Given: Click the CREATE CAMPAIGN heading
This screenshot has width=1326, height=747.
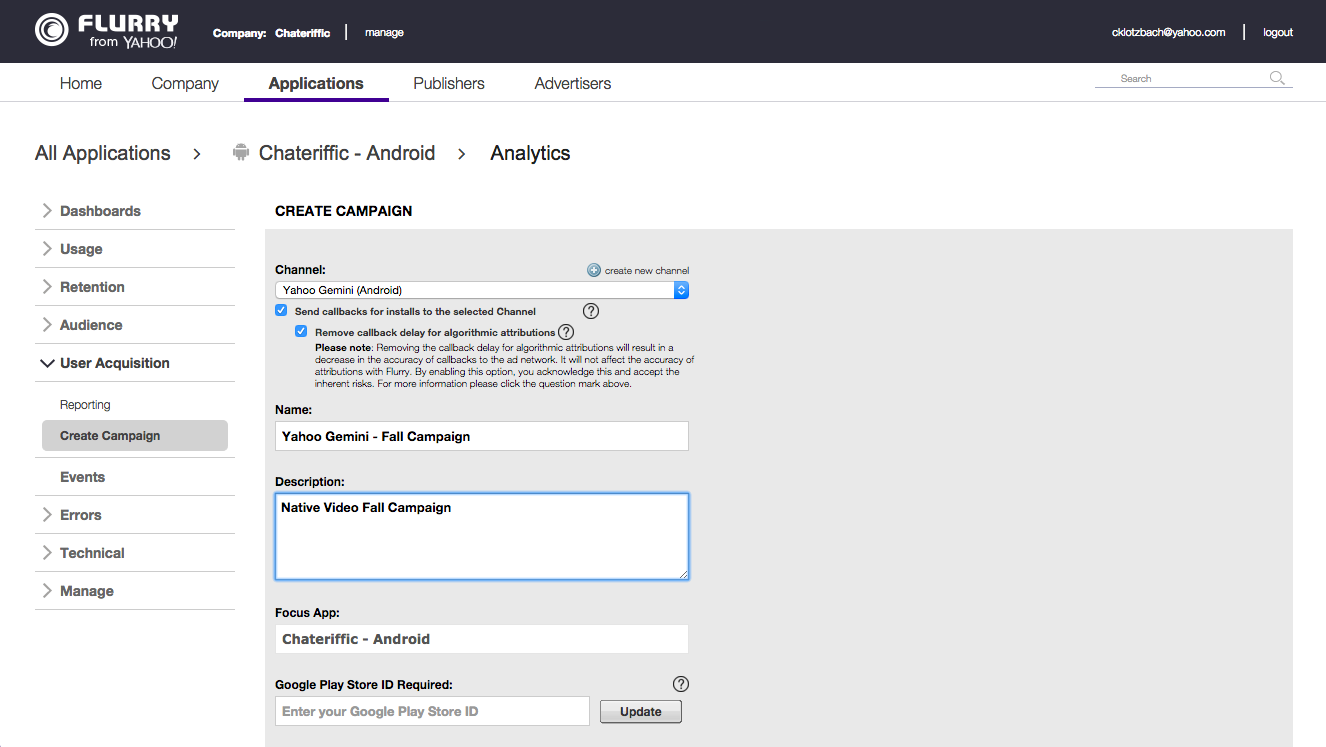Looking at the screenshot, I should [344, 211].
